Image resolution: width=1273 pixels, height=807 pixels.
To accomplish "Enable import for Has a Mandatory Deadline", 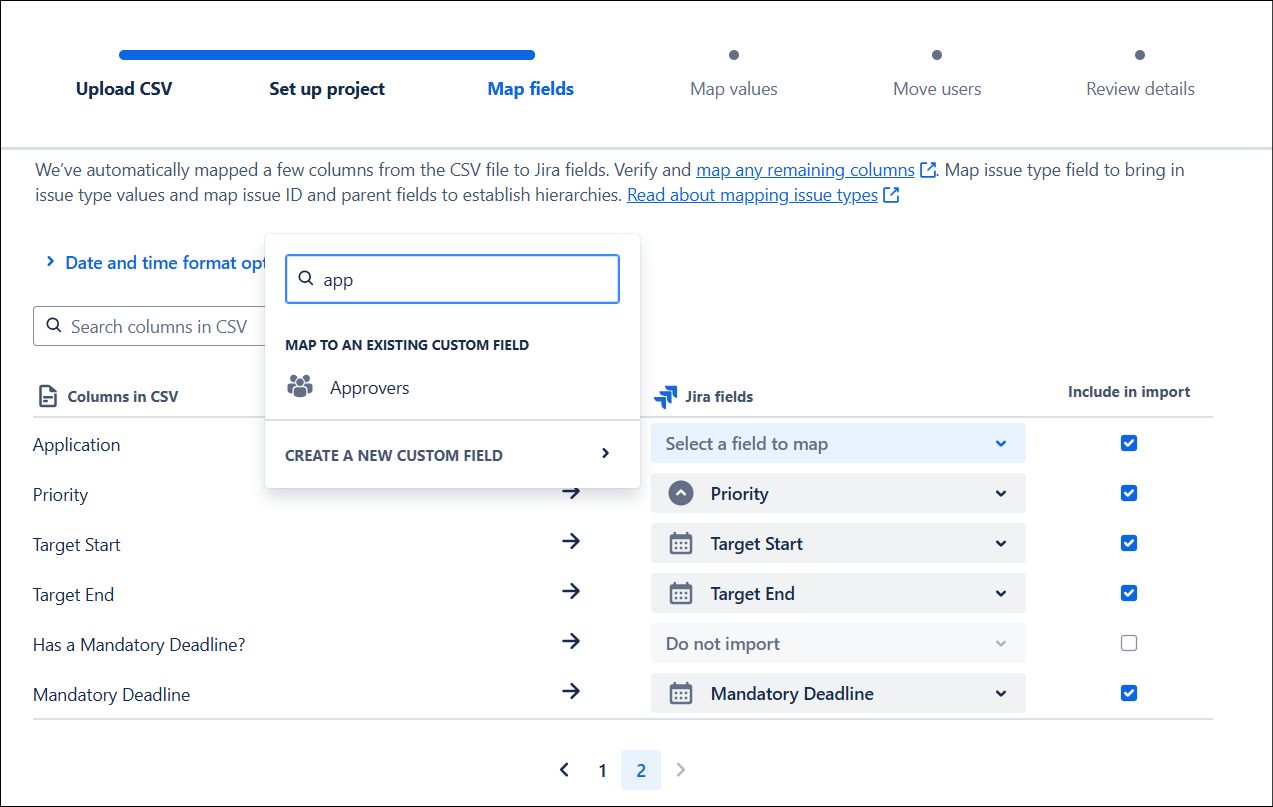I will click(x=1129, y=643).
